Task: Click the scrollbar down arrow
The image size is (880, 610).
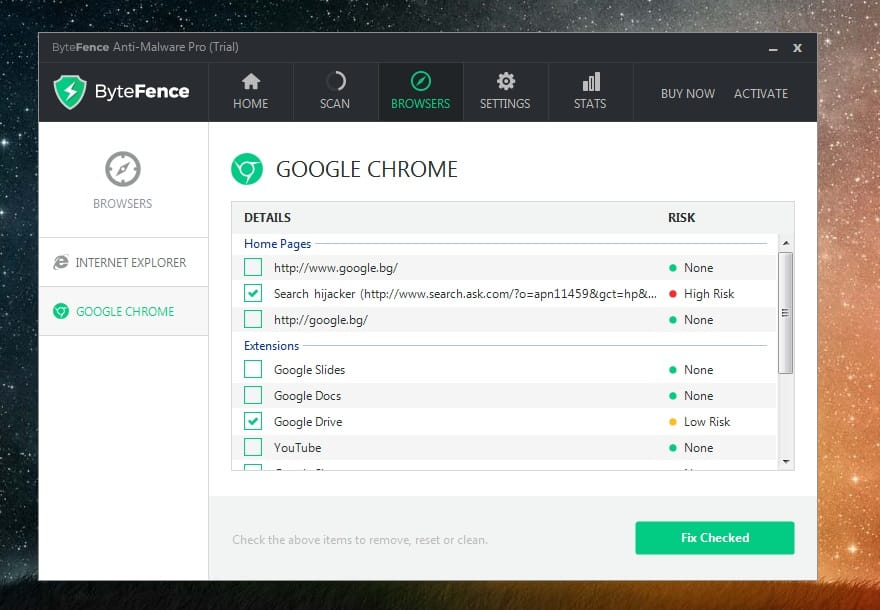Action: point(786,462)
